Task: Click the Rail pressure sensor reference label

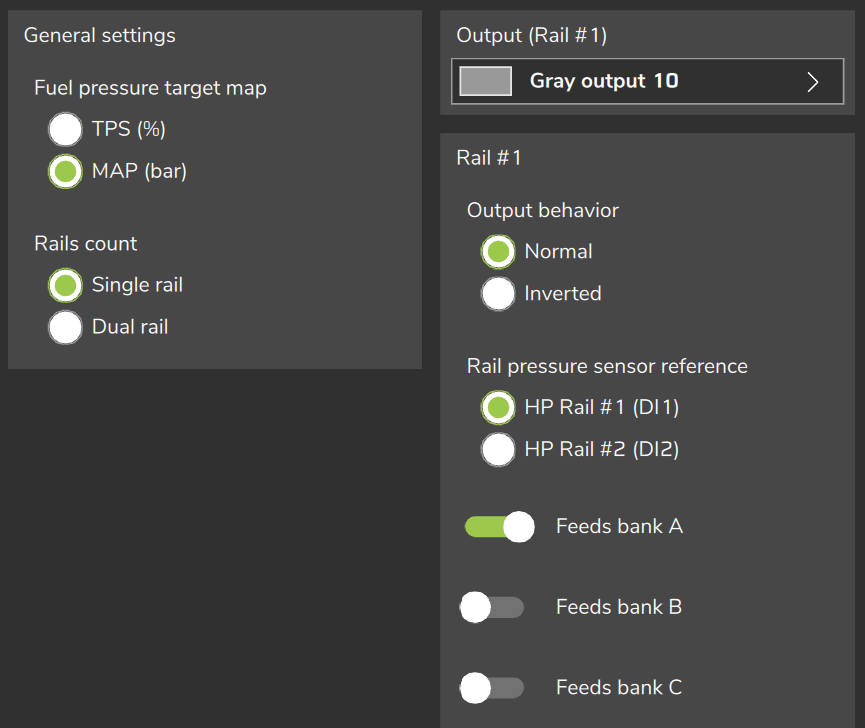Action: 607,367
